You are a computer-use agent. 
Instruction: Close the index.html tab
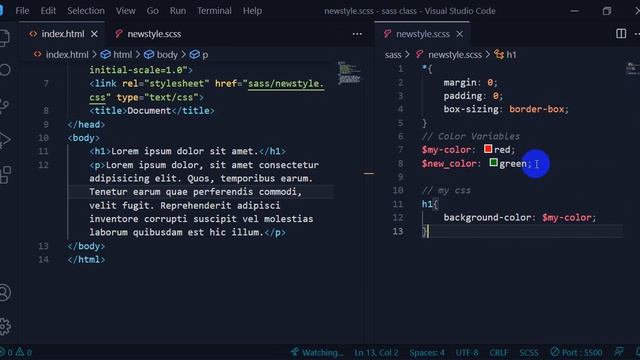[94, 34]
